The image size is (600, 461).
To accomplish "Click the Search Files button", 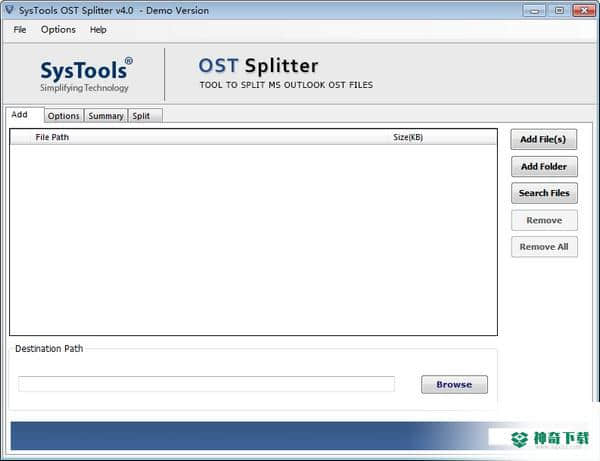I will pyautogui.click(x=544, y=193).
